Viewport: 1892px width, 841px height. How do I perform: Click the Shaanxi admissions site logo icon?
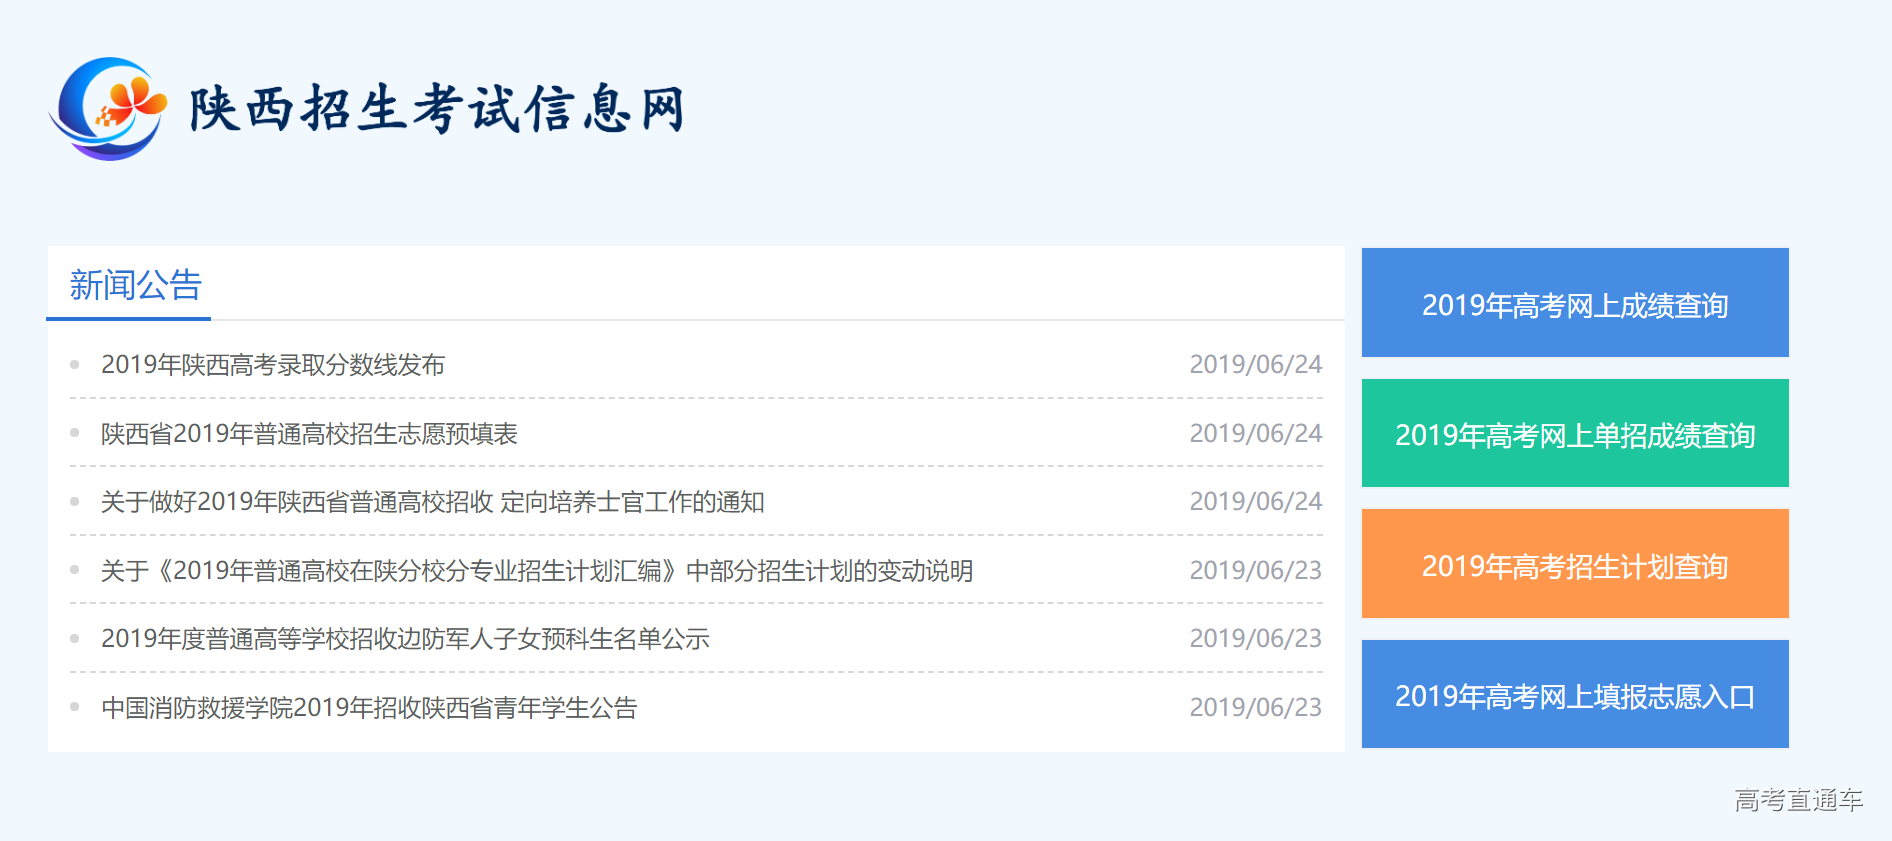pos(108,108)
